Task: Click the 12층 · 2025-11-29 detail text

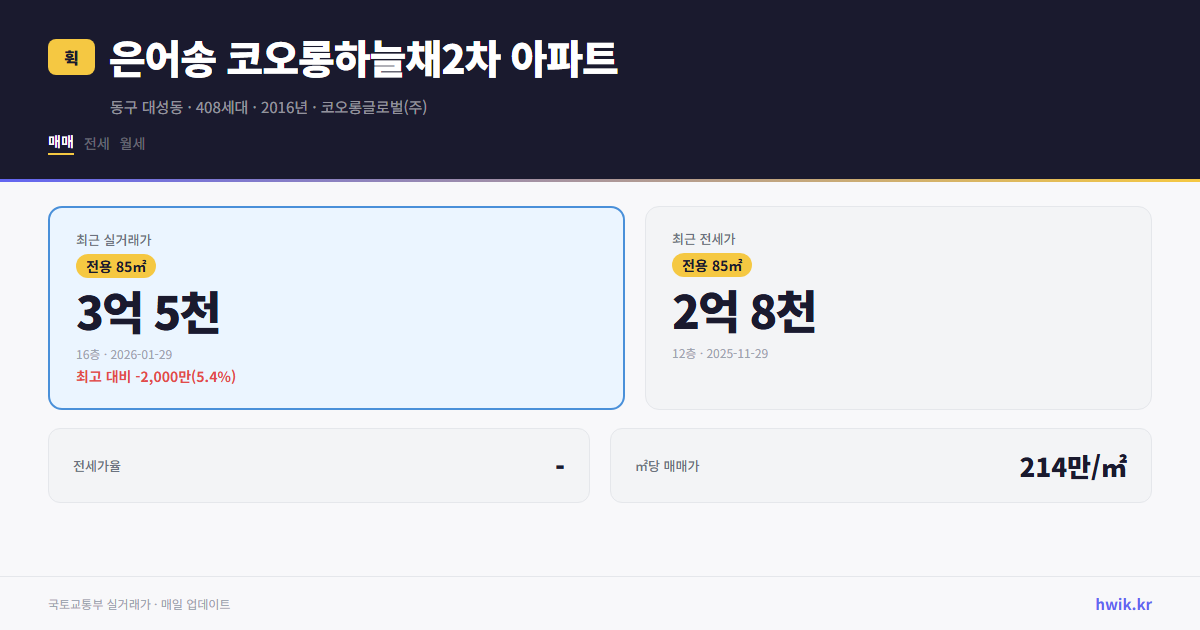Action: point(720,353)
